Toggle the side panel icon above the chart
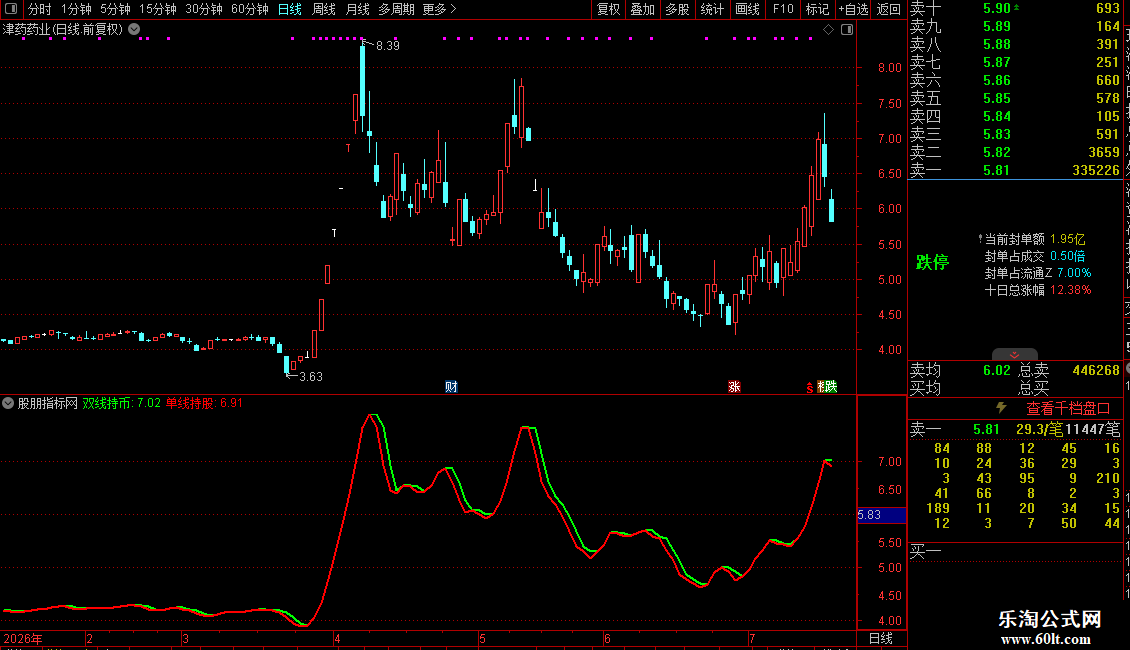Image resolution: width=1130 pixels, height=650 pixels. pyautogui.click(x=847, y=30)
